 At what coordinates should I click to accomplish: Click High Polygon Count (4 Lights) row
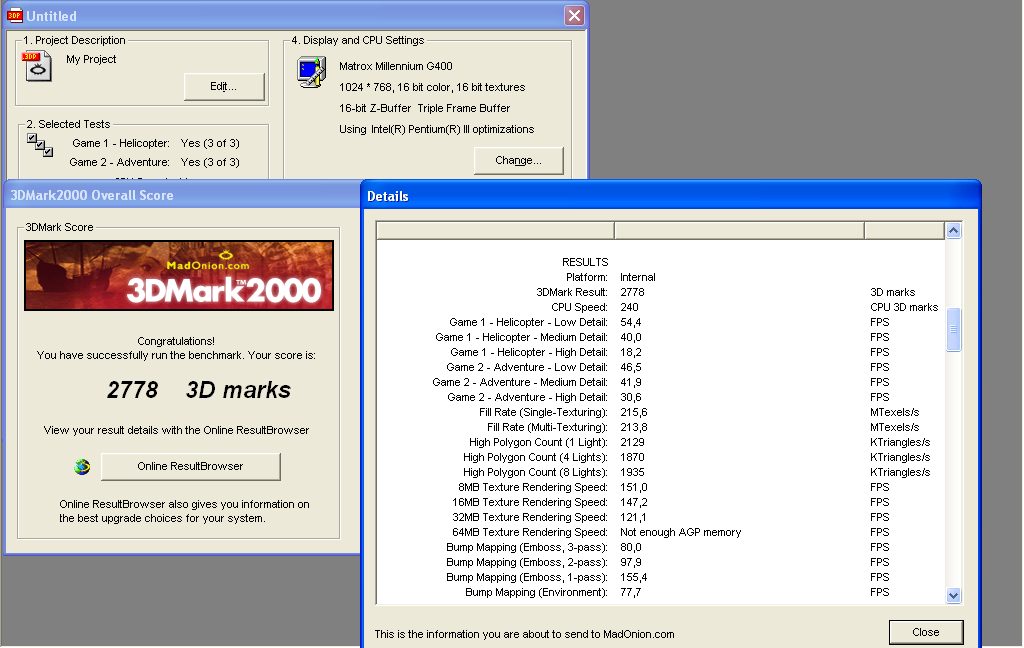click(661, 457)
